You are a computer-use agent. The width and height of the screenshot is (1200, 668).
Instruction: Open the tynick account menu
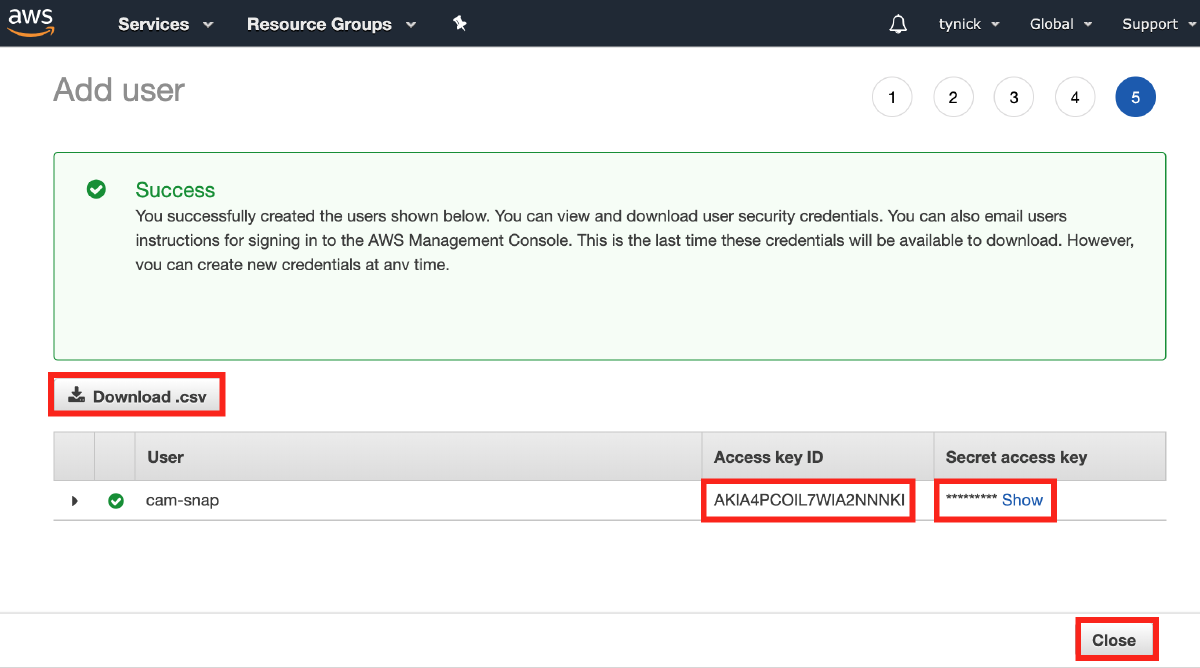click(969, 24)
